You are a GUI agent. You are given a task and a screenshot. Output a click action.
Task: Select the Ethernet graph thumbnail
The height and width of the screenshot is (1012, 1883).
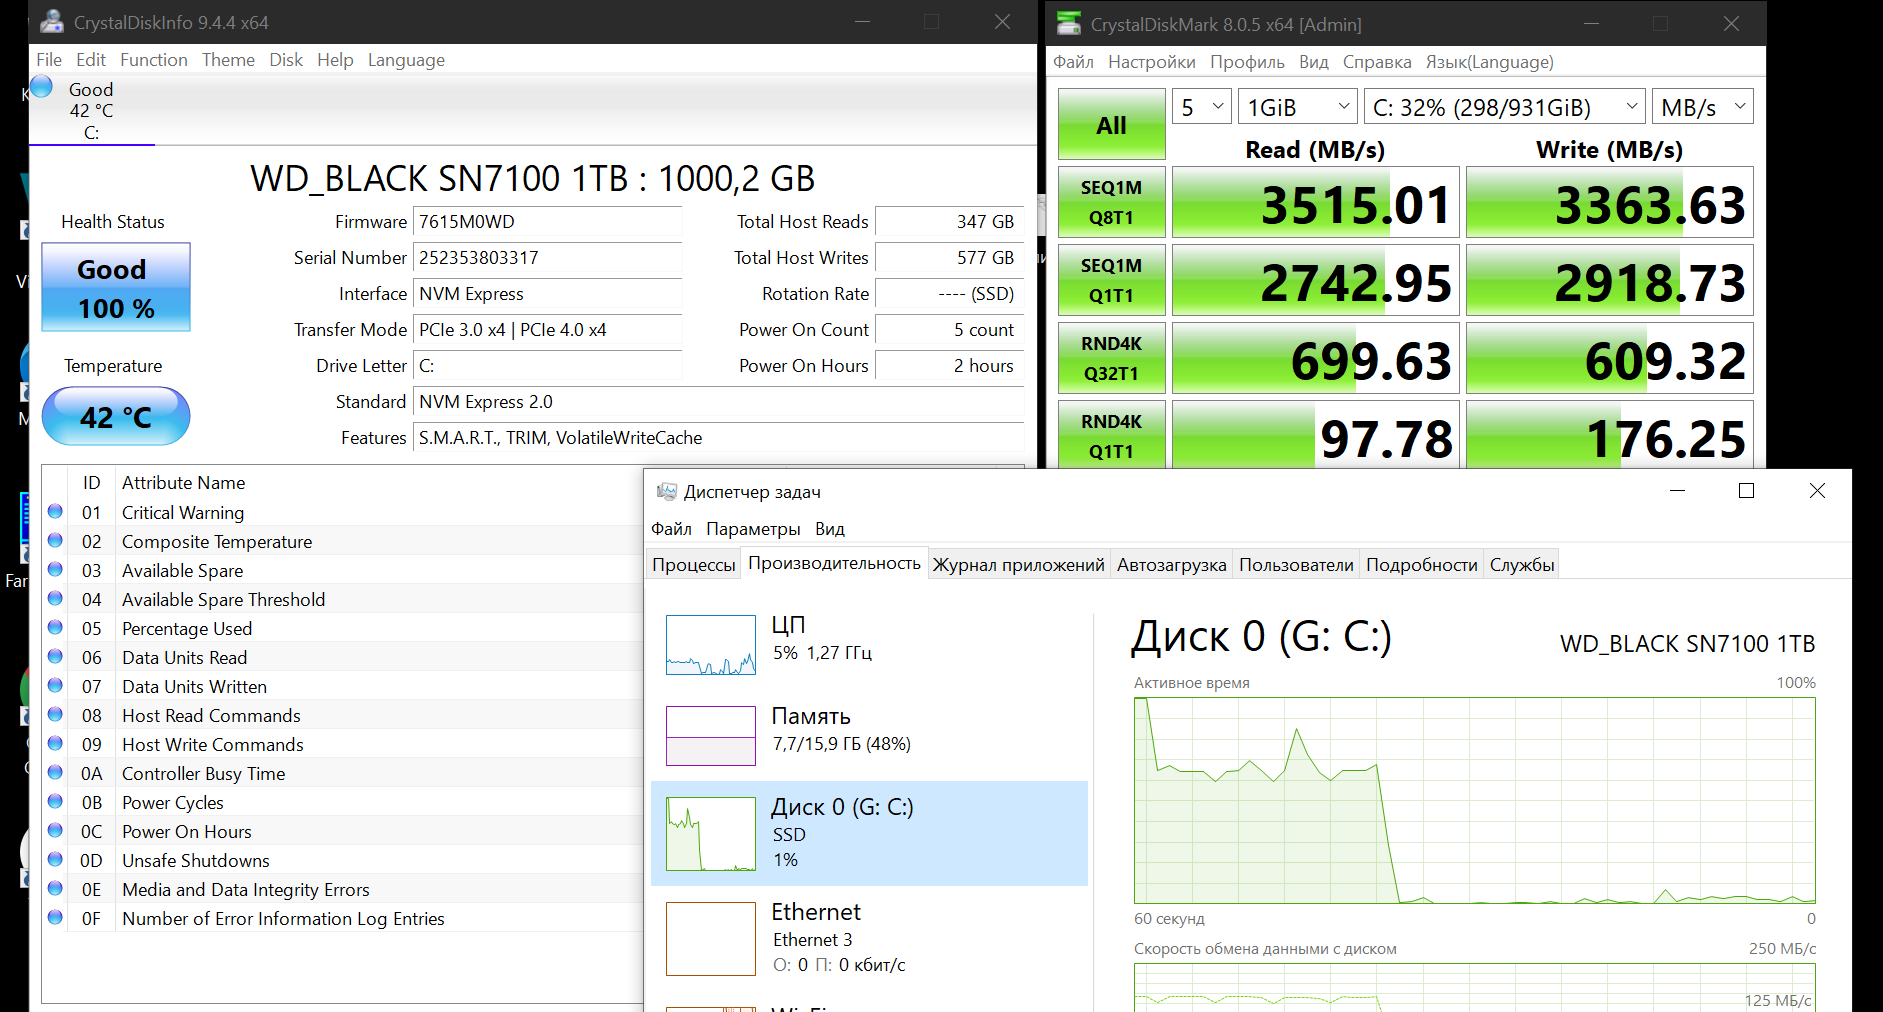710,938
